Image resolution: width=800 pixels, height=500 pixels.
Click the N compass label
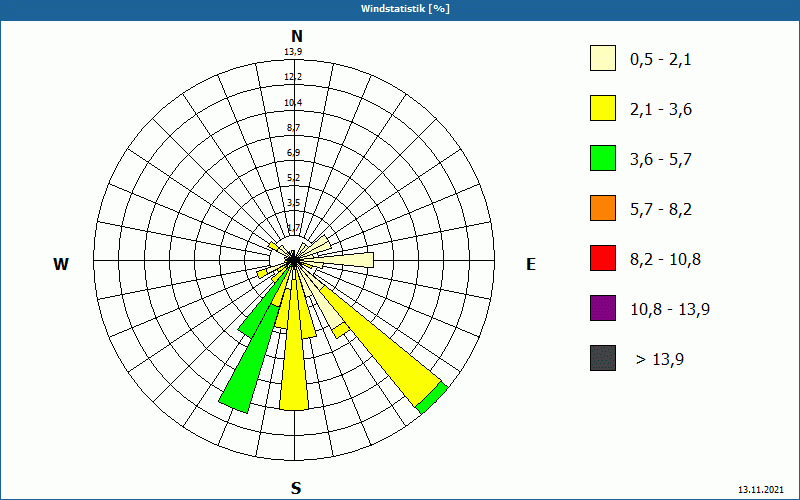297,36
